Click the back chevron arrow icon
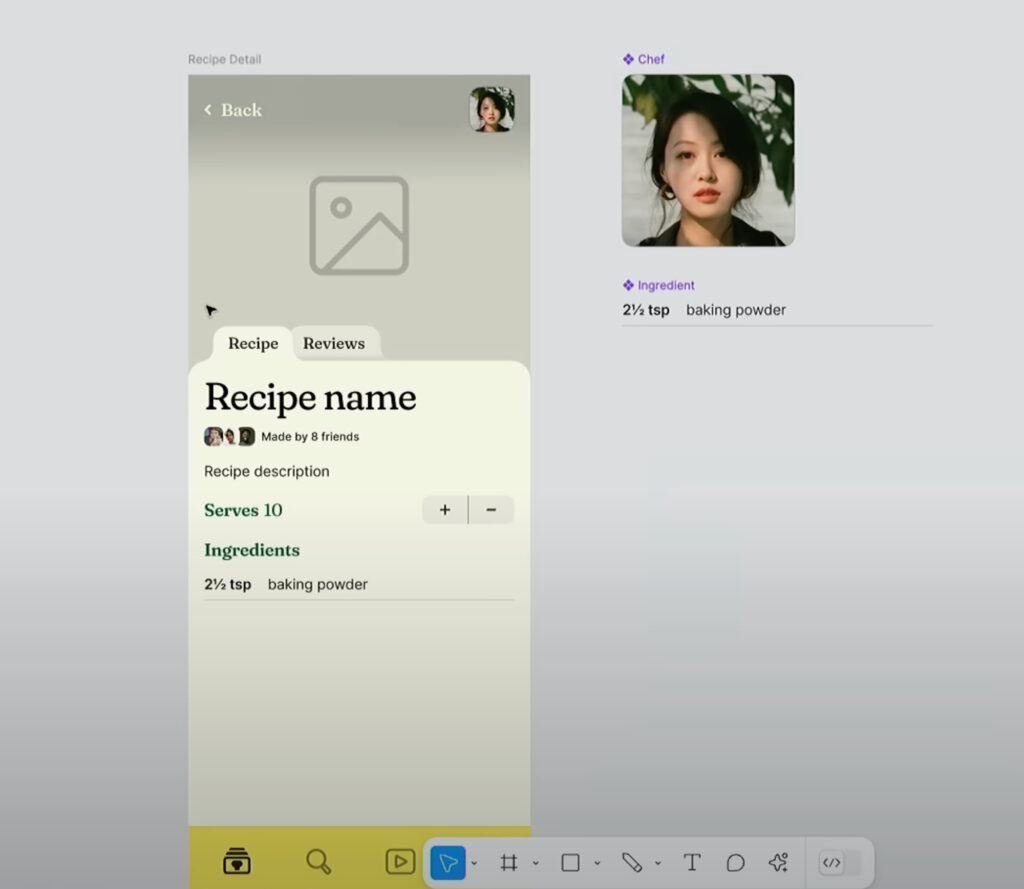The image size is (1024, 889). click(208, 110)
